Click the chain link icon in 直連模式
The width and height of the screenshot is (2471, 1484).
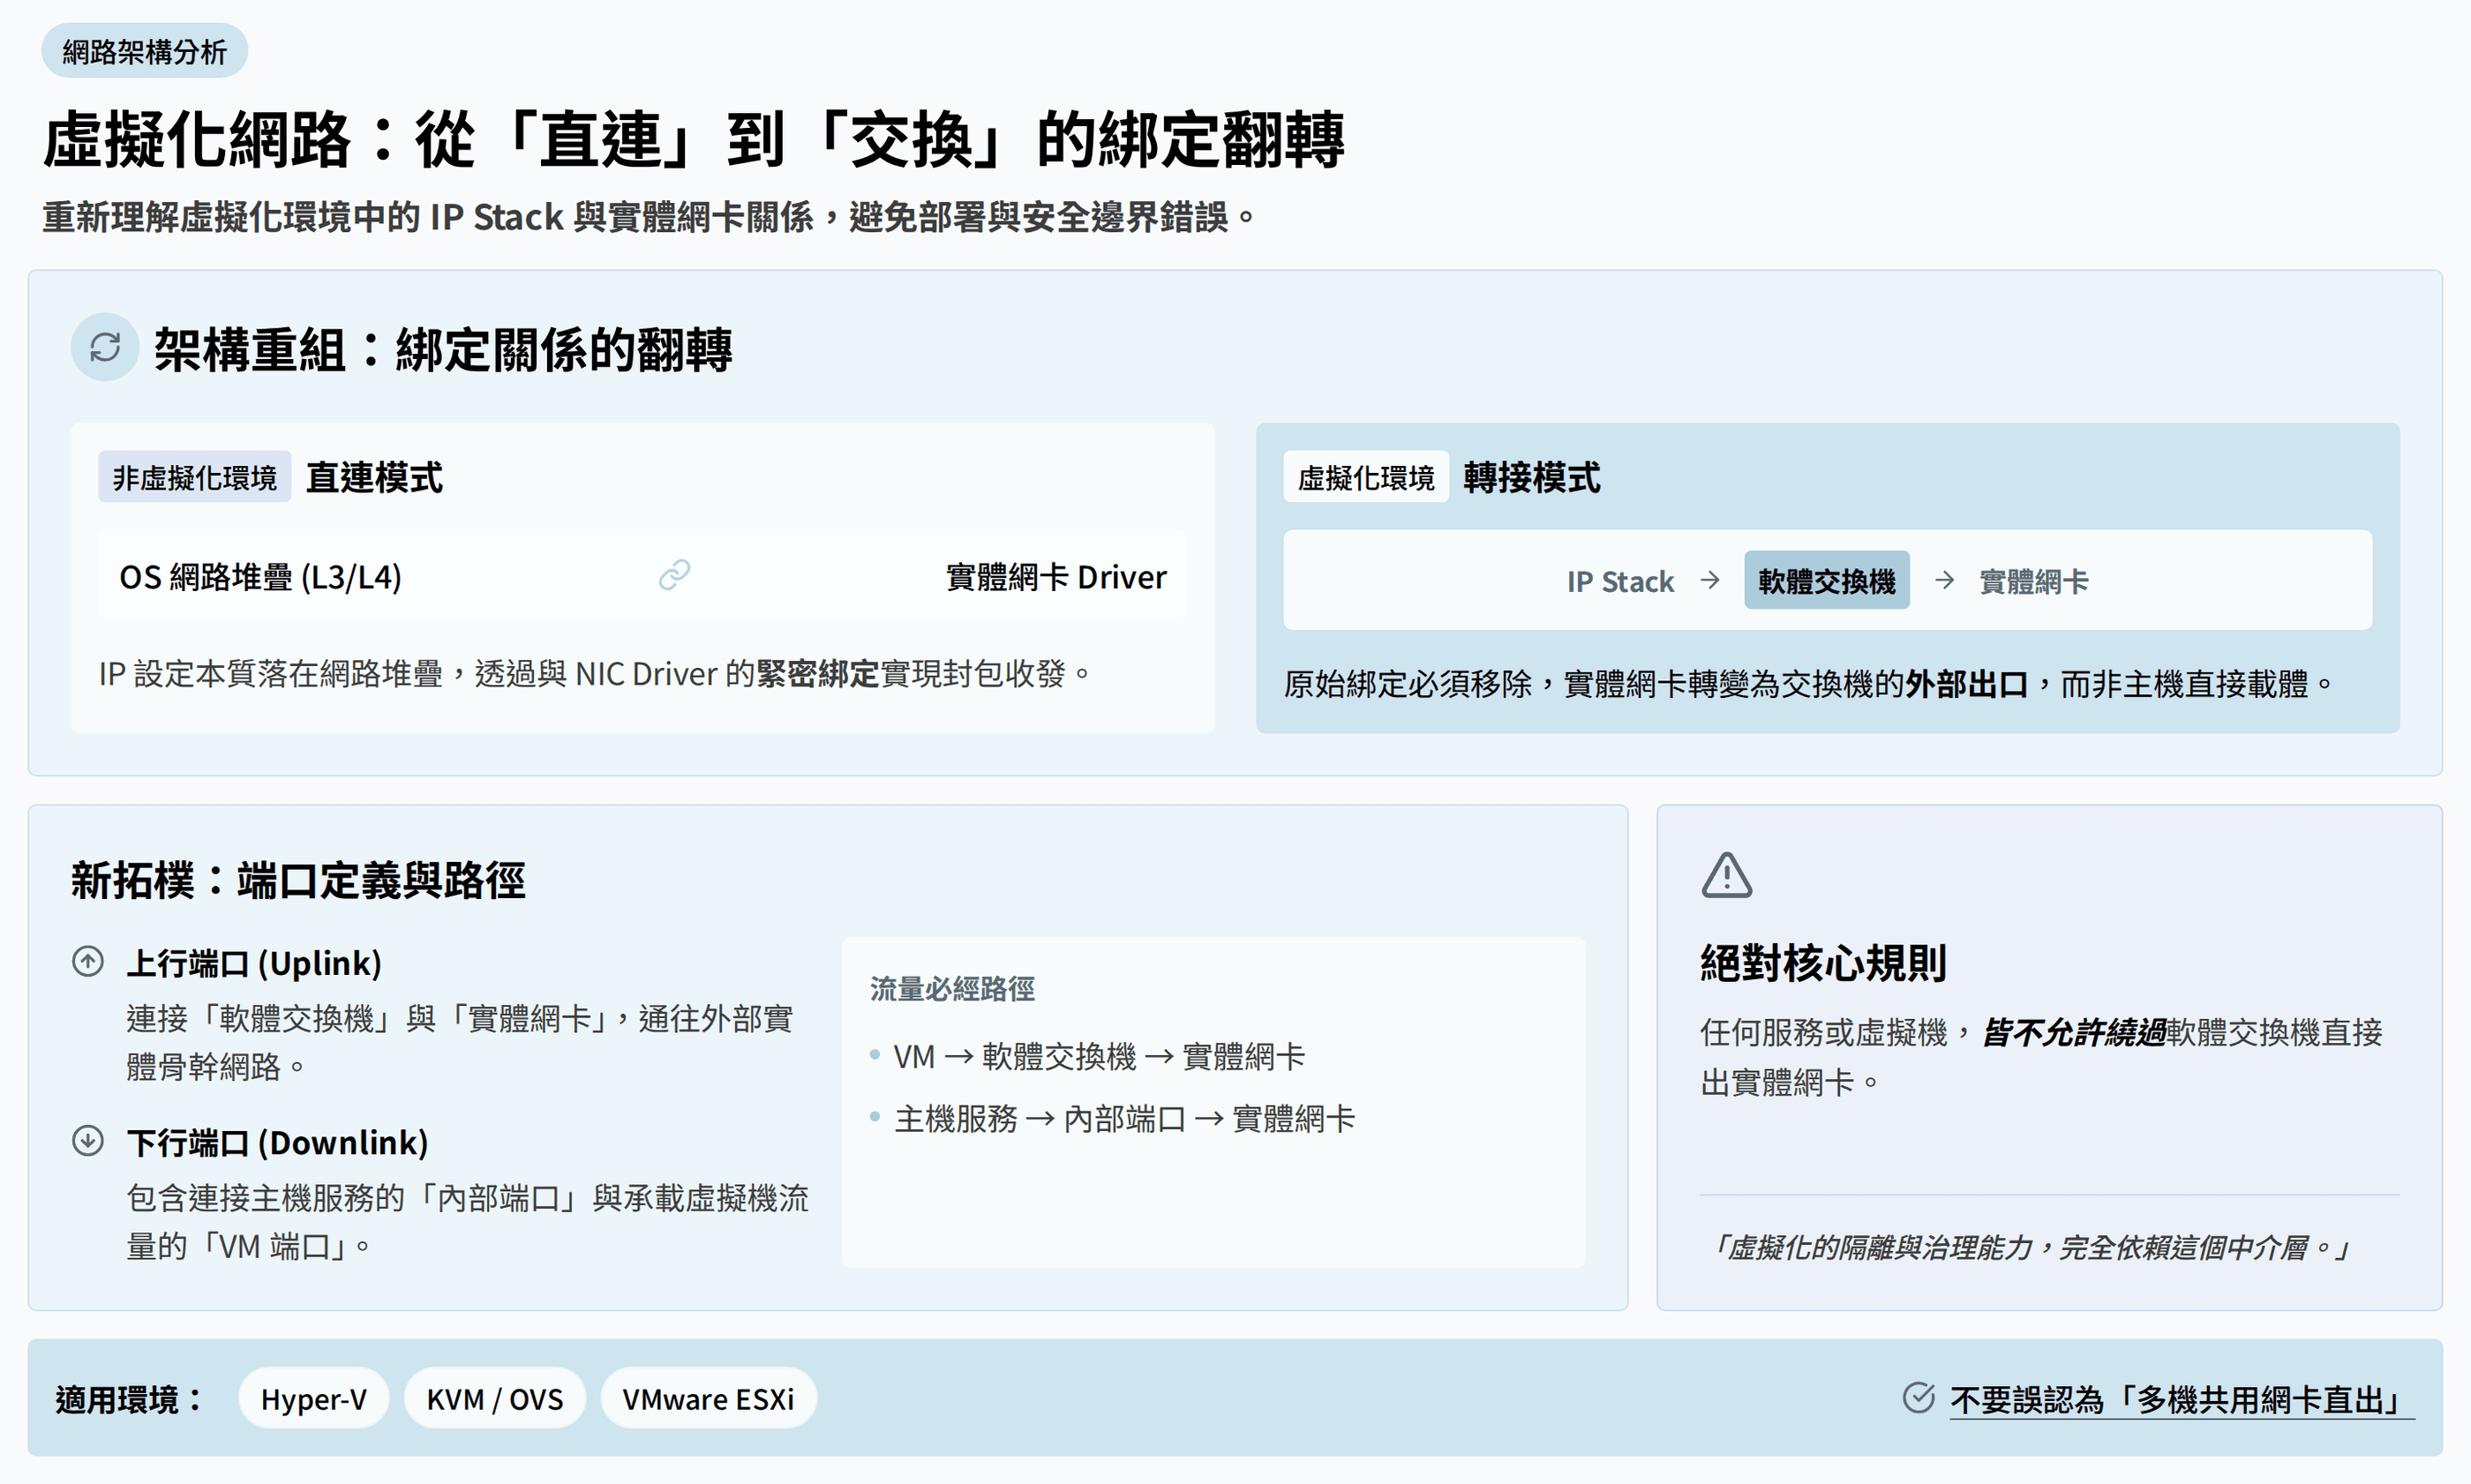[674, 575]
